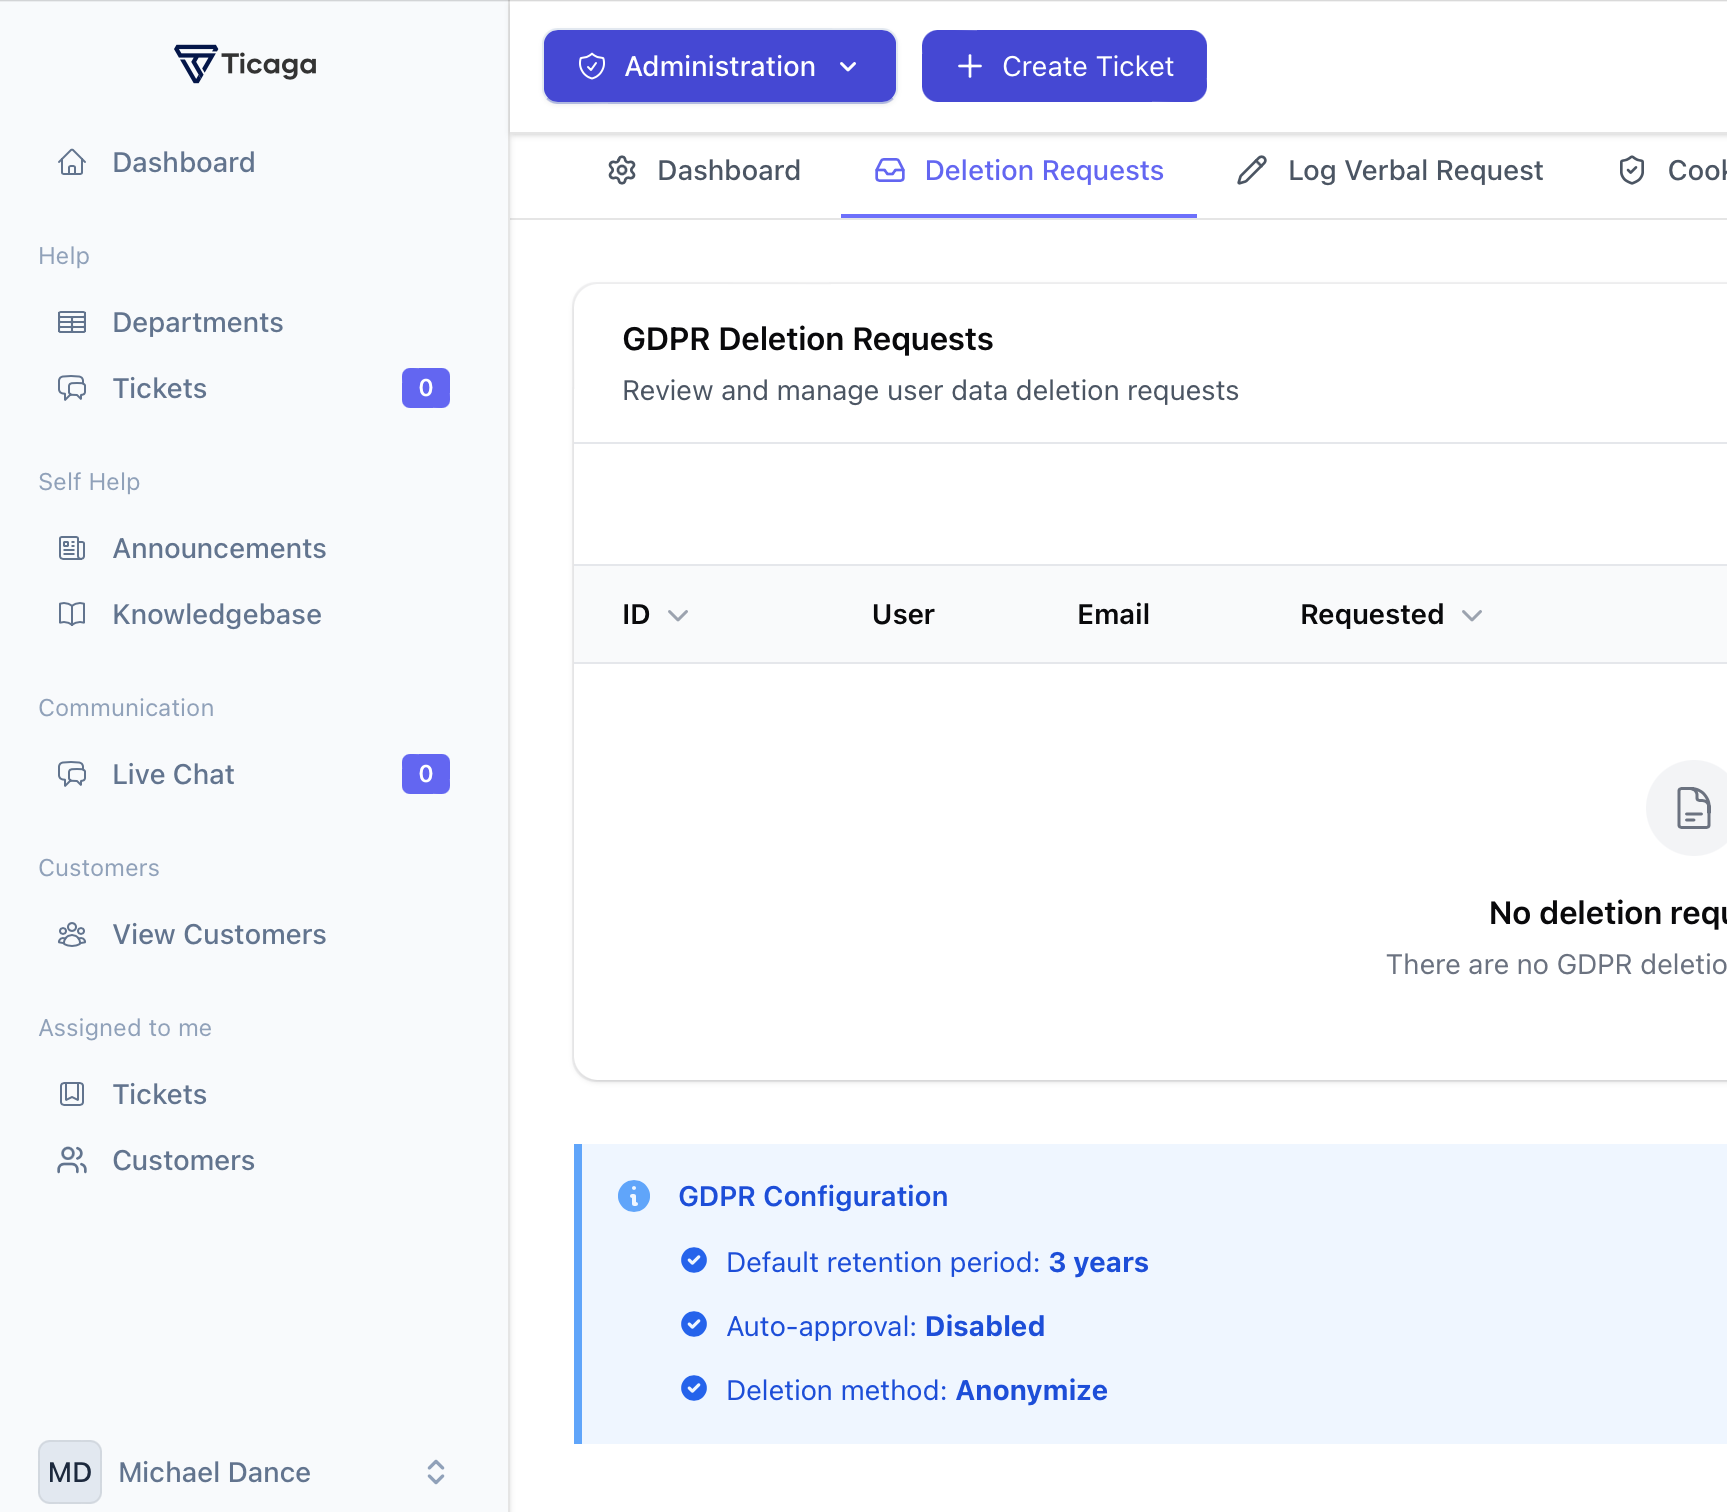
Task: Click the Auto-approval Disabled status check
Action: coord(694,1325)
